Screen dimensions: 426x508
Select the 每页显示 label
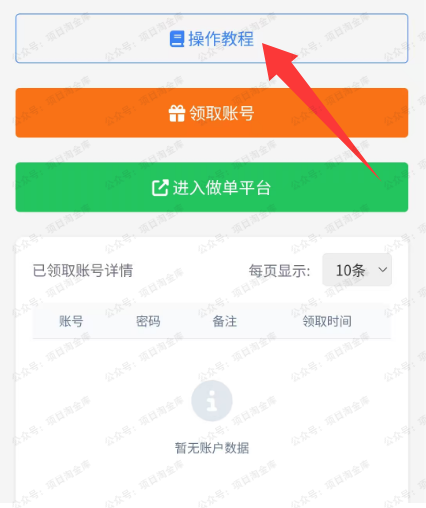click(x=279, y=270)
